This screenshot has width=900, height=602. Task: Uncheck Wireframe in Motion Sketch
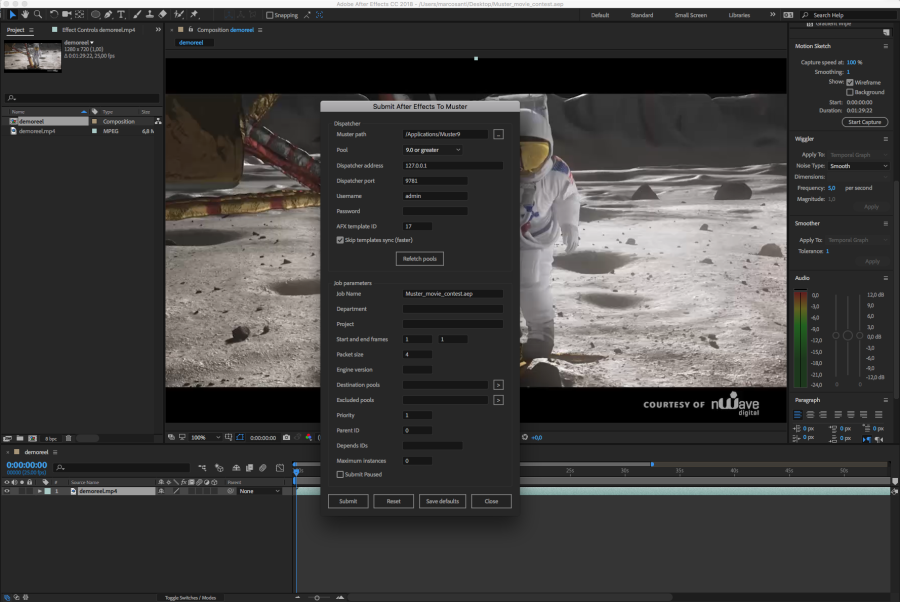849,83
